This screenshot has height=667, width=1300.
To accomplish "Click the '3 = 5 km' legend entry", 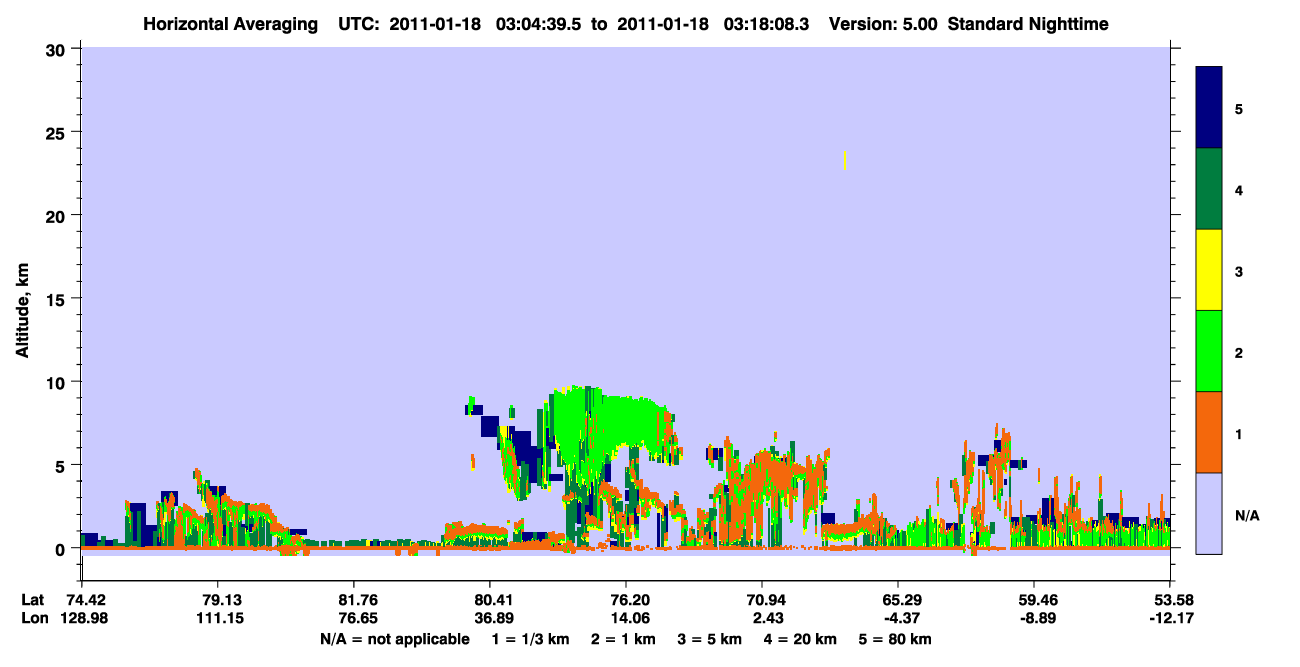I will (x=710, y=639).
